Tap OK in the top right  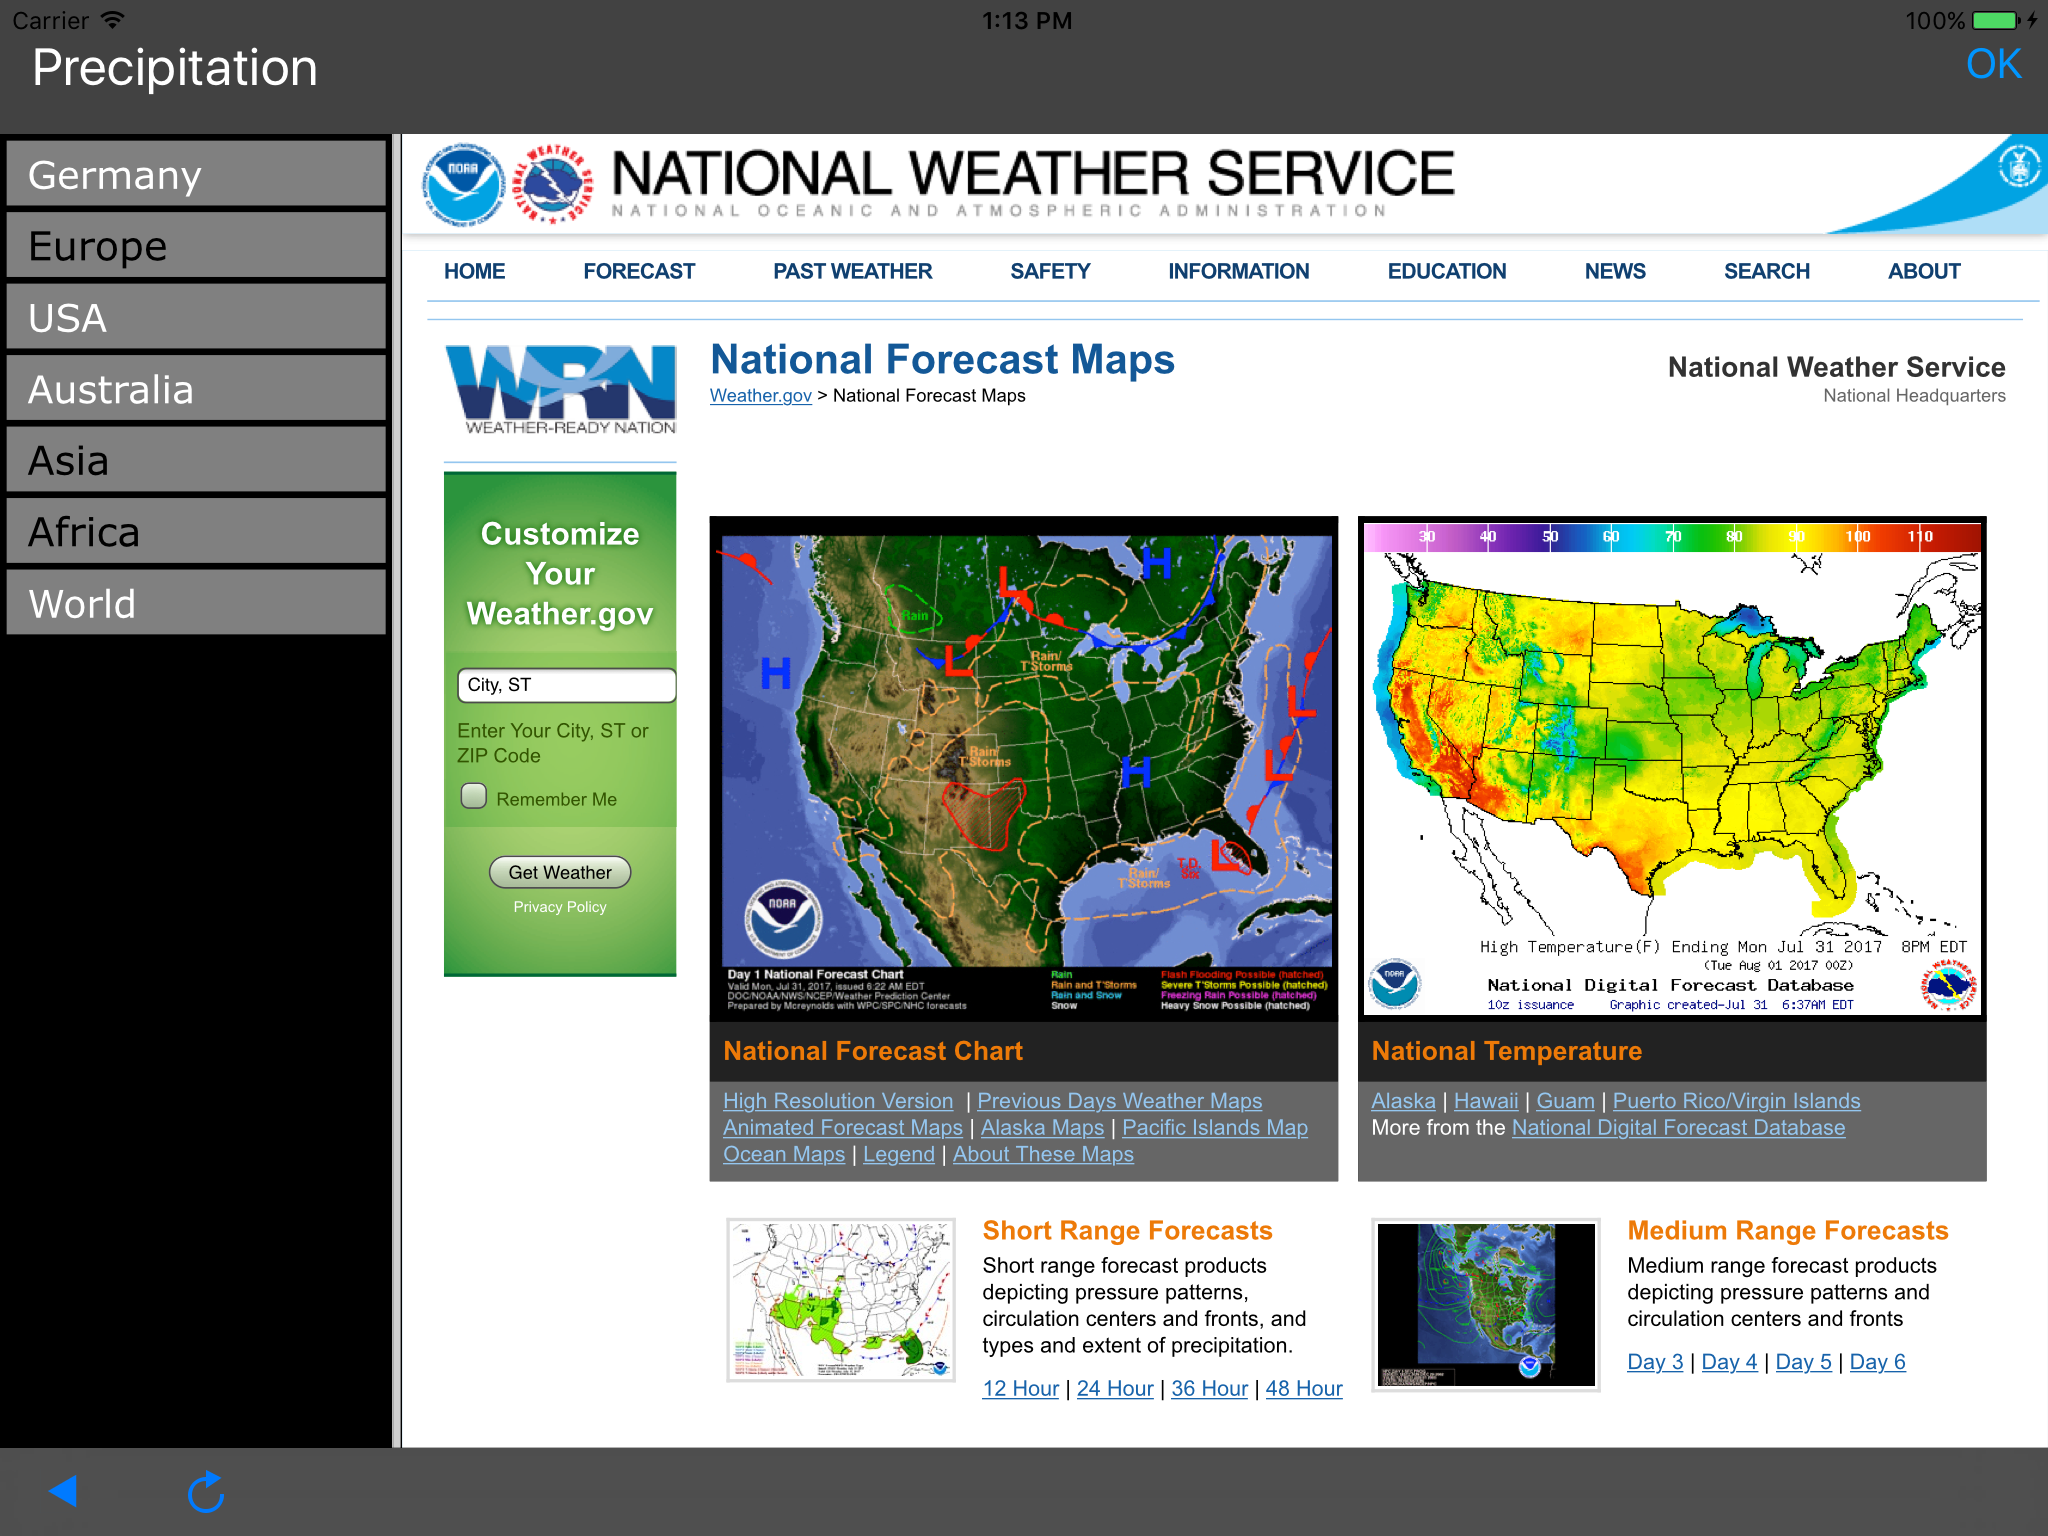[1993, 65]
